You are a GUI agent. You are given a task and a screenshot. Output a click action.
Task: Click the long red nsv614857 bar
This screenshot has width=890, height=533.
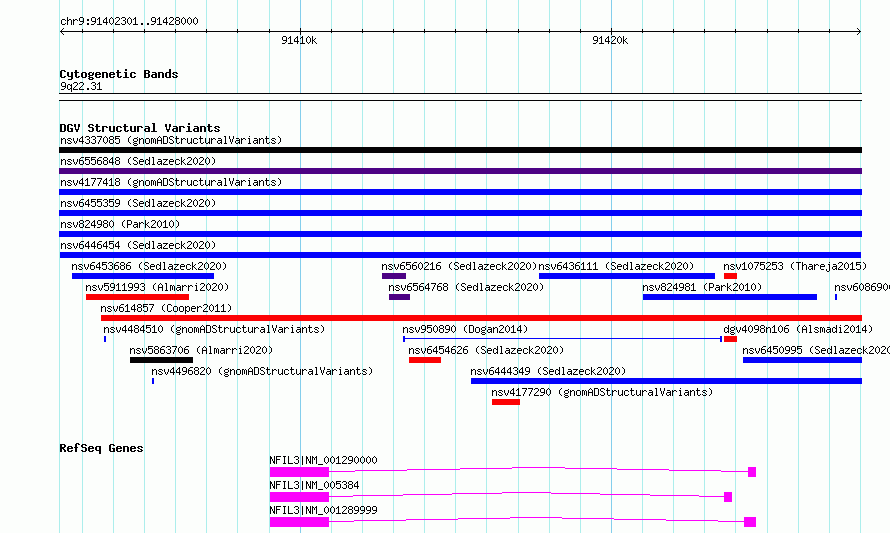[x=481, y=318]
